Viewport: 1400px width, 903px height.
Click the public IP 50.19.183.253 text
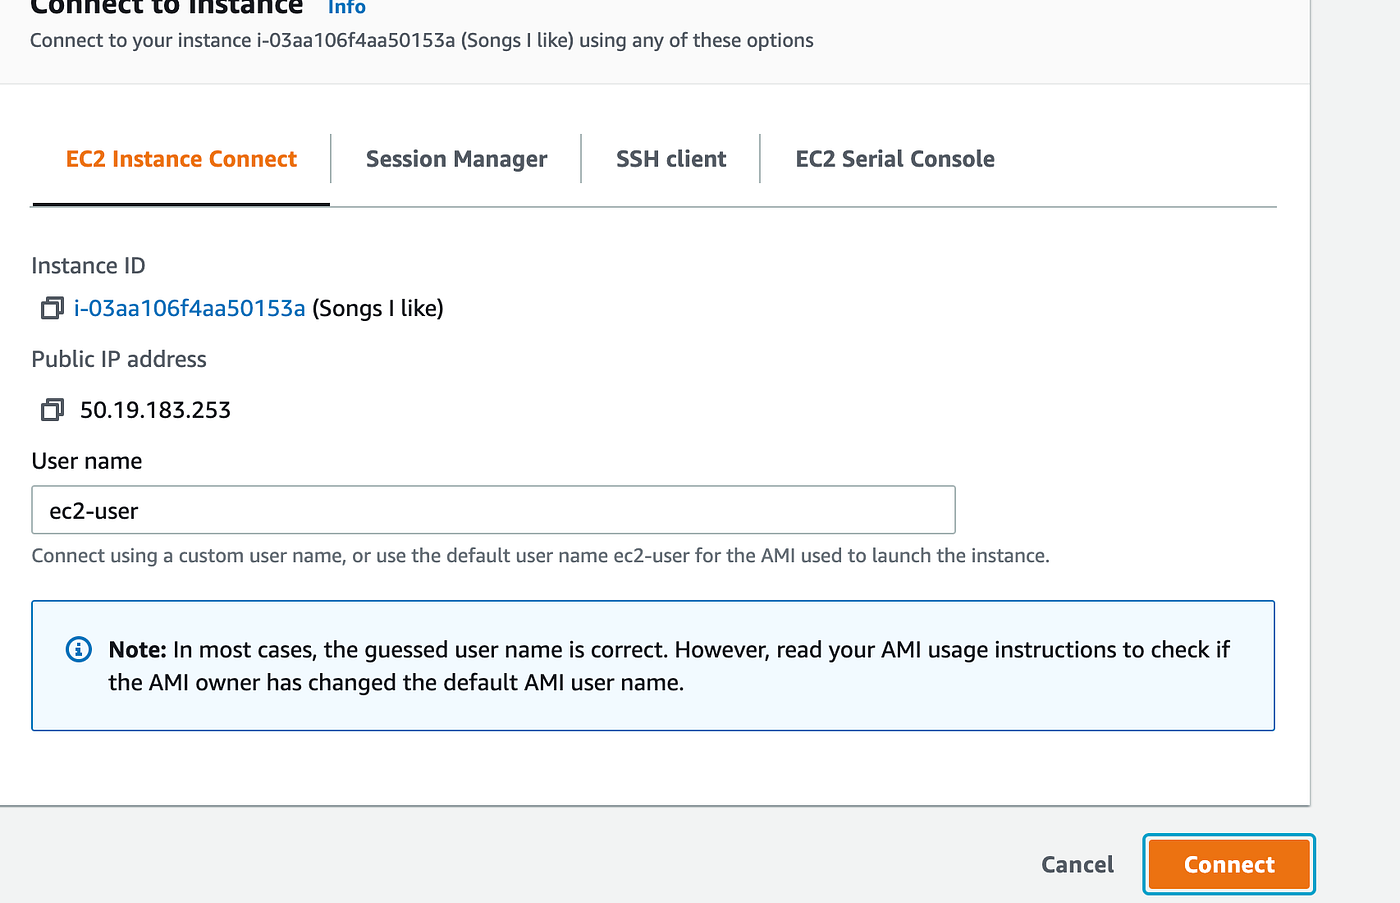(155, 410)
